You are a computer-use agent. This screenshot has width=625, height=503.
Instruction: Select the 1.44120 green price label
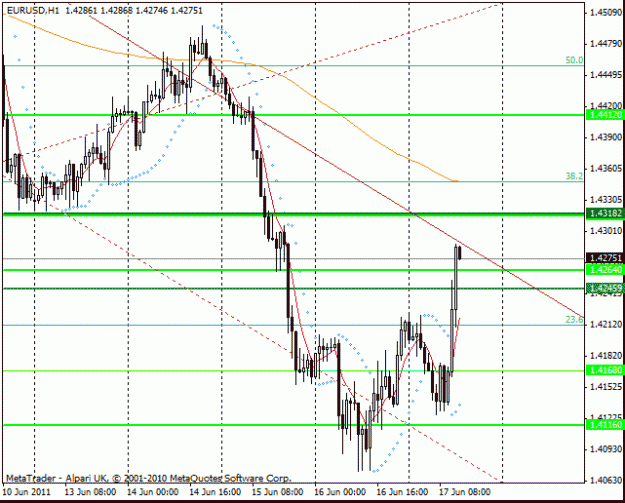pos(605,115)
